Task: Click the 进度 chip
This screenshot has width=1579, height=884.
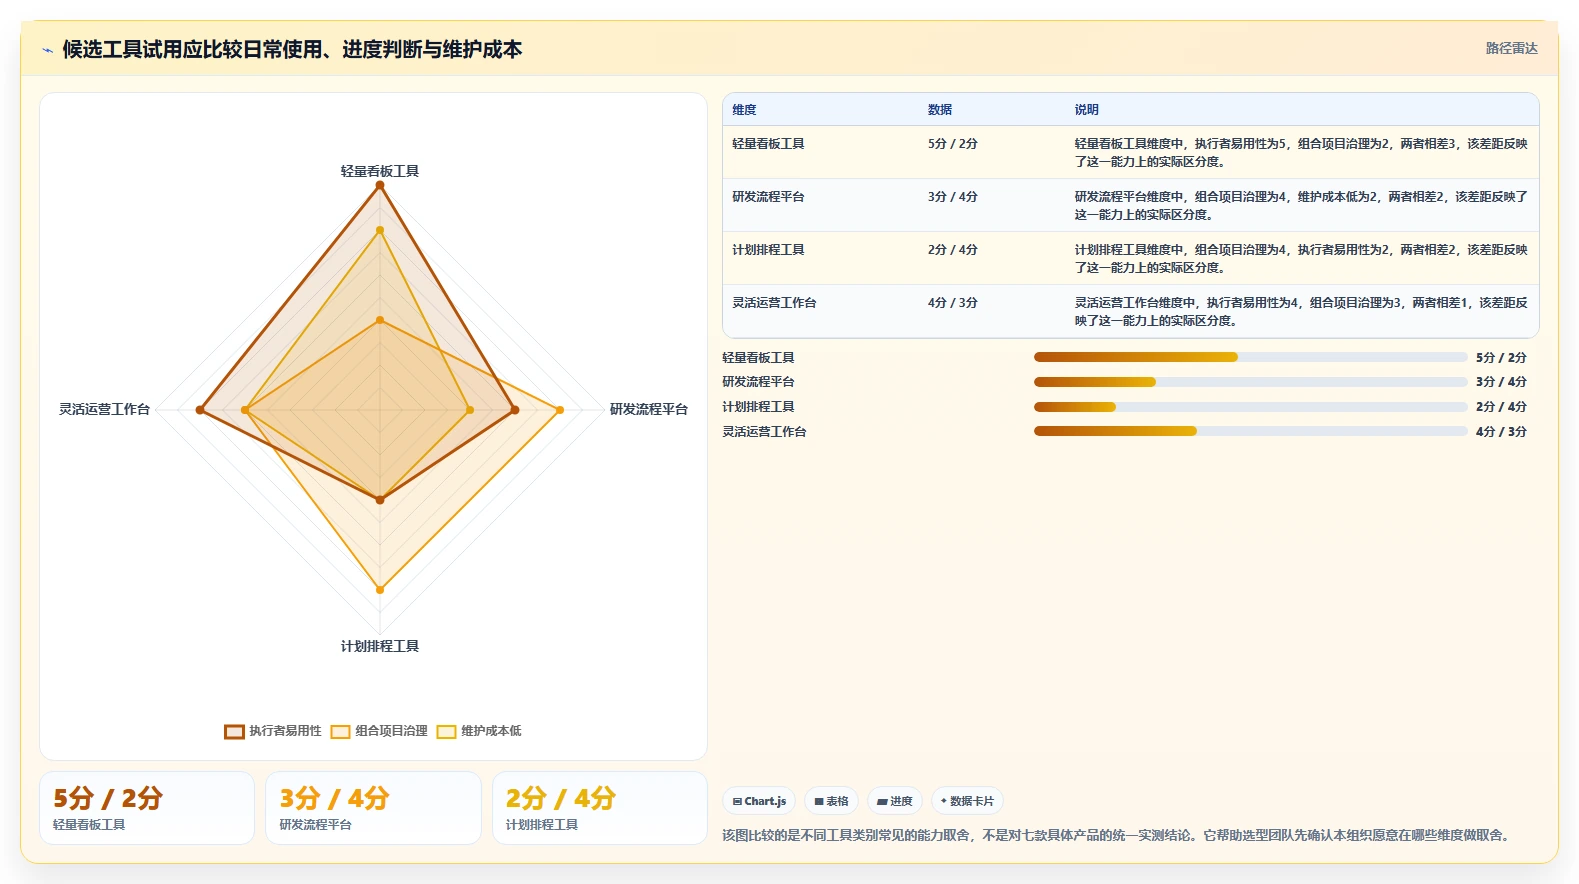Action: [895, 801]
